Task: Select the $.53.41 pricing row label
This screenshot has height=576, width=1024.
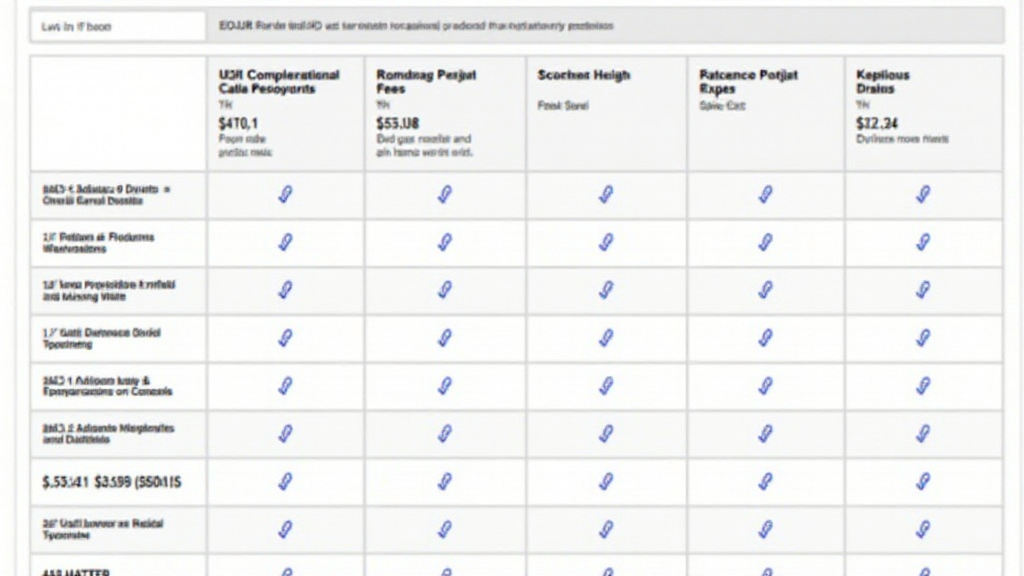Action: 112,482
